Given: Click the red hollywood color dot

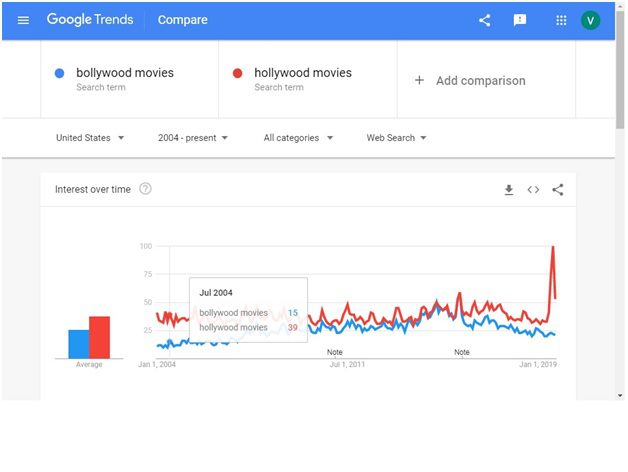Looking at the screenshot, I should (x=237, y=73).
